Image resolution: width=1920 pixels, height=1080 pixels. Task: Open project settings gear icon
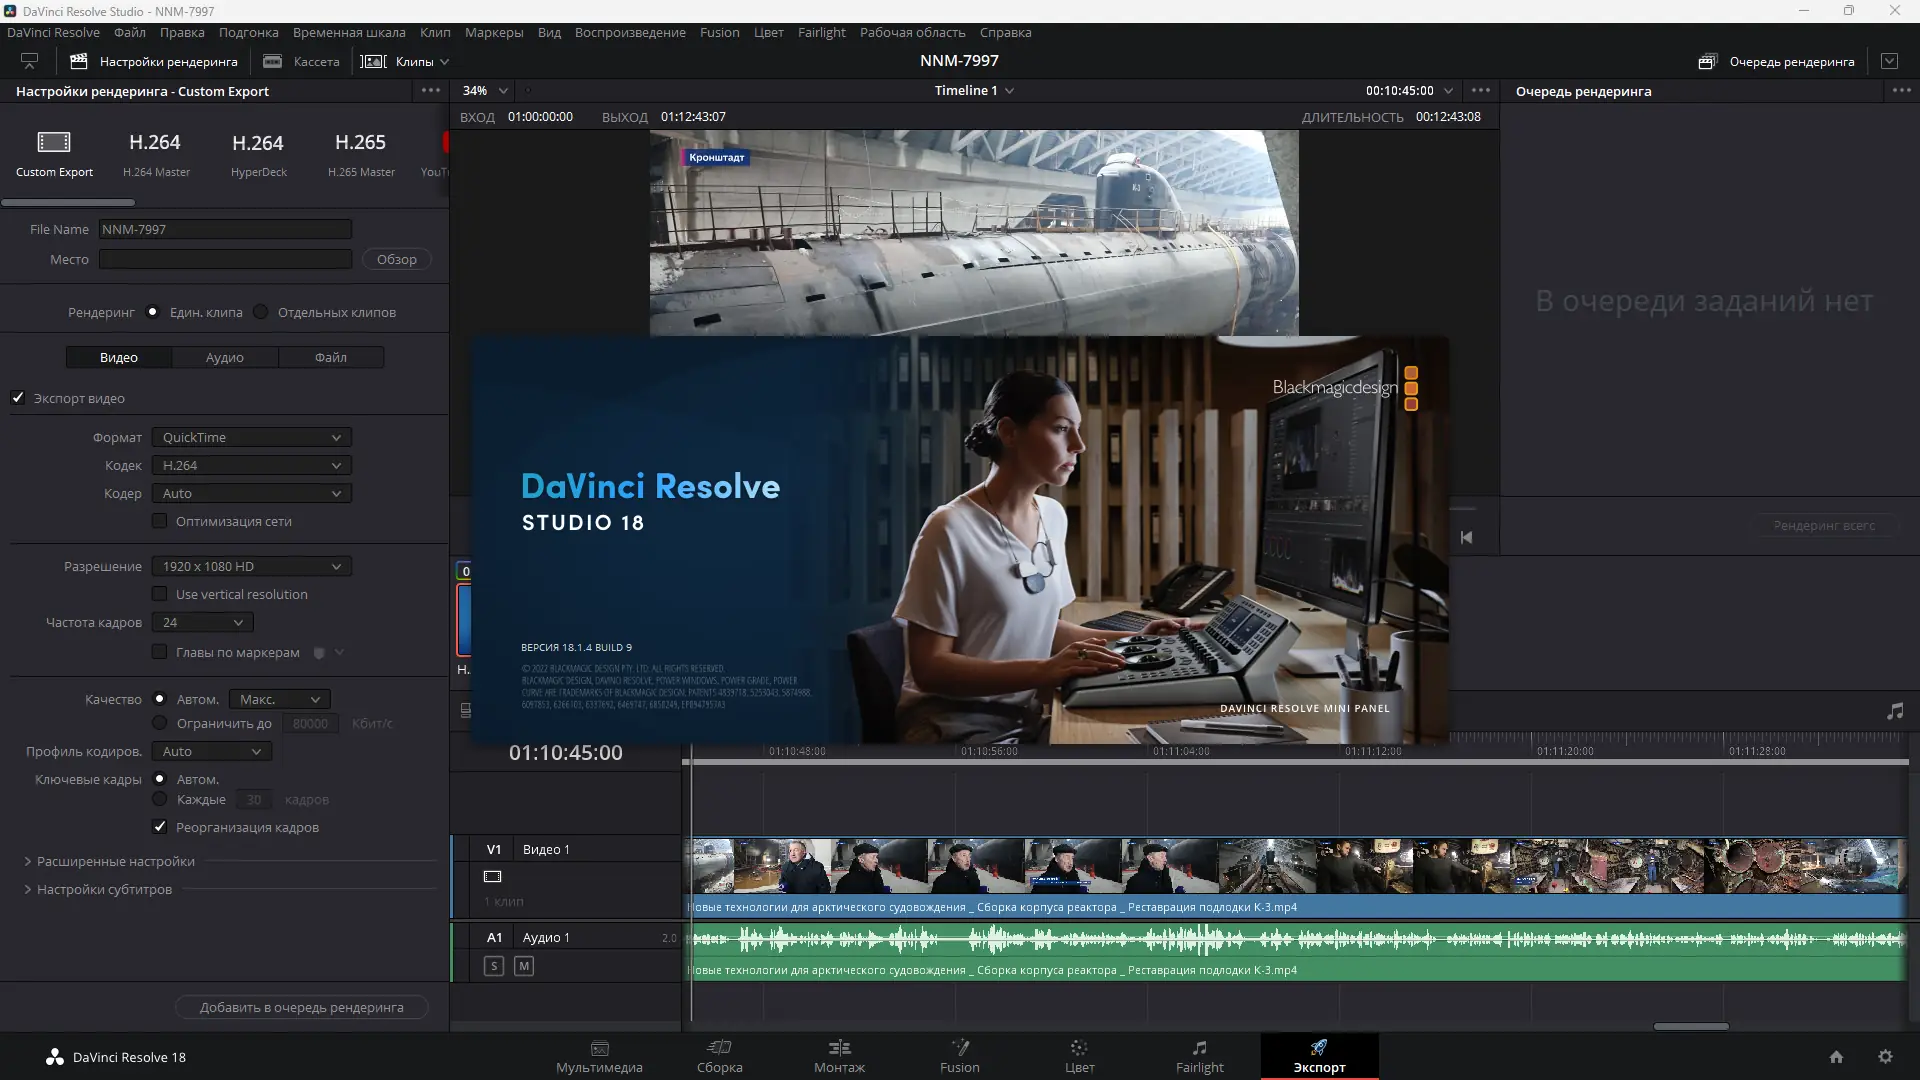click(1885, 1057)
